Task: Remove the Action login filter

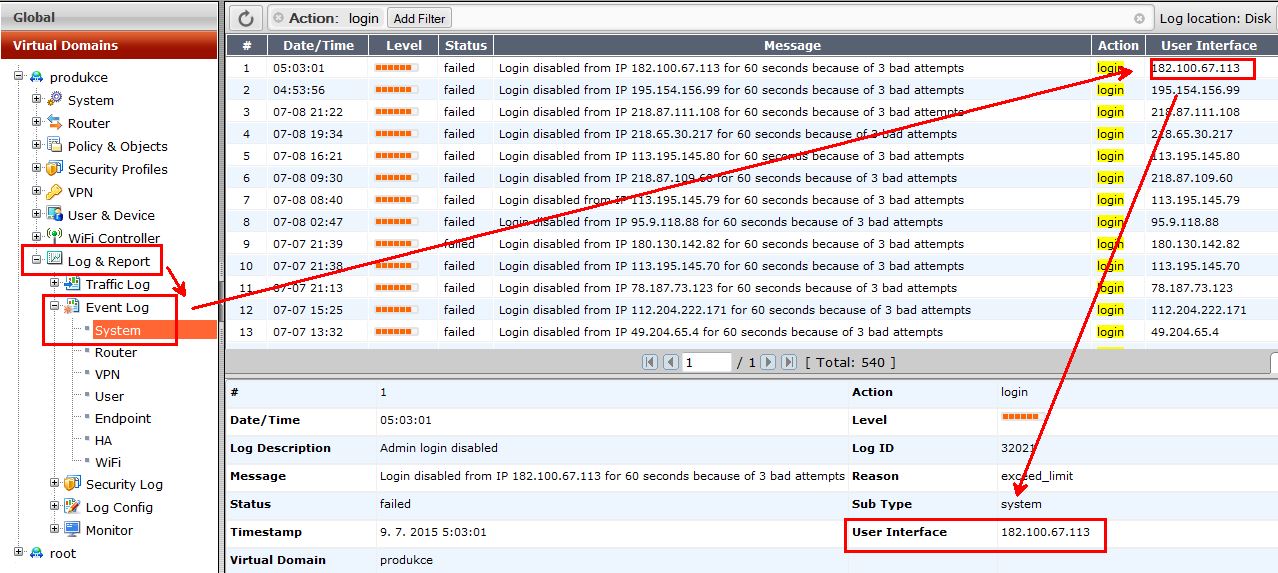Action: pos(279,18)
